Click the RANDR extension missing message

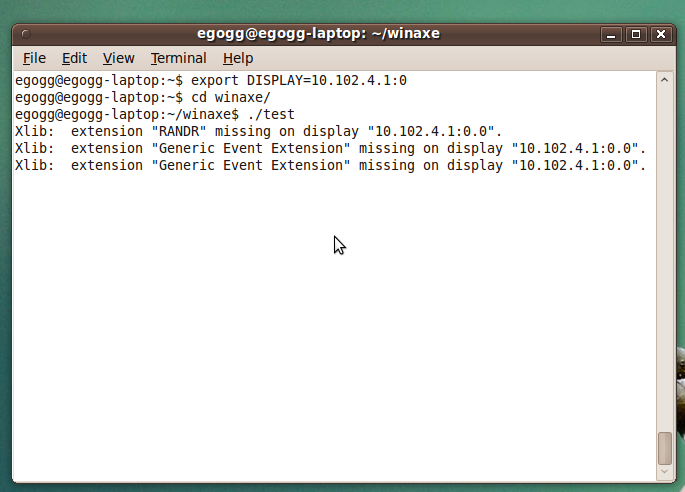tap(259, 132)
